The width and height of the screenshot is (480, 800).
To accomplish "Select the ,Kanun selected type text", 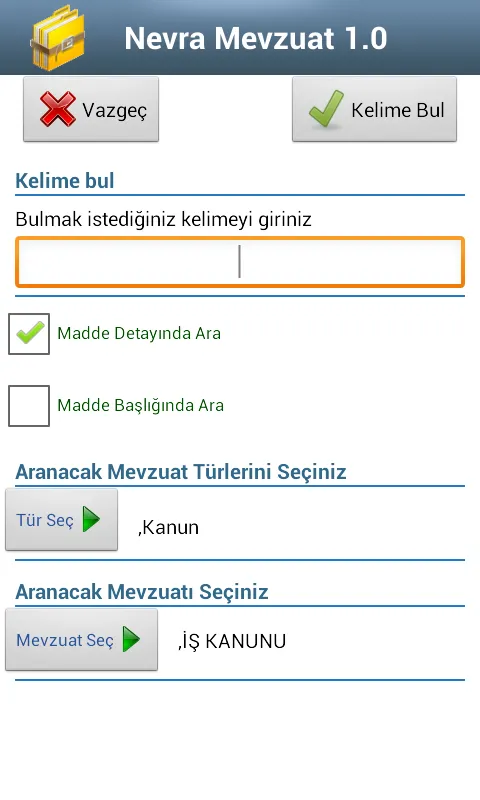I will 168,528.
